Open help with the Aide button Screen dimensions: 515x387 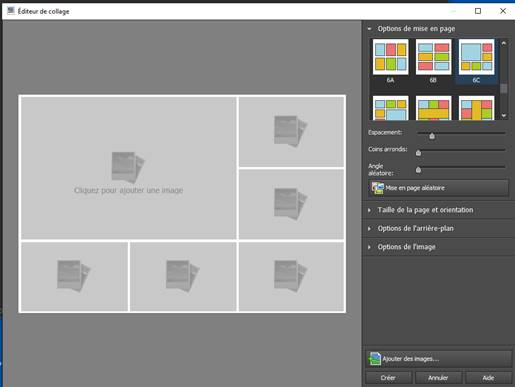488,378
